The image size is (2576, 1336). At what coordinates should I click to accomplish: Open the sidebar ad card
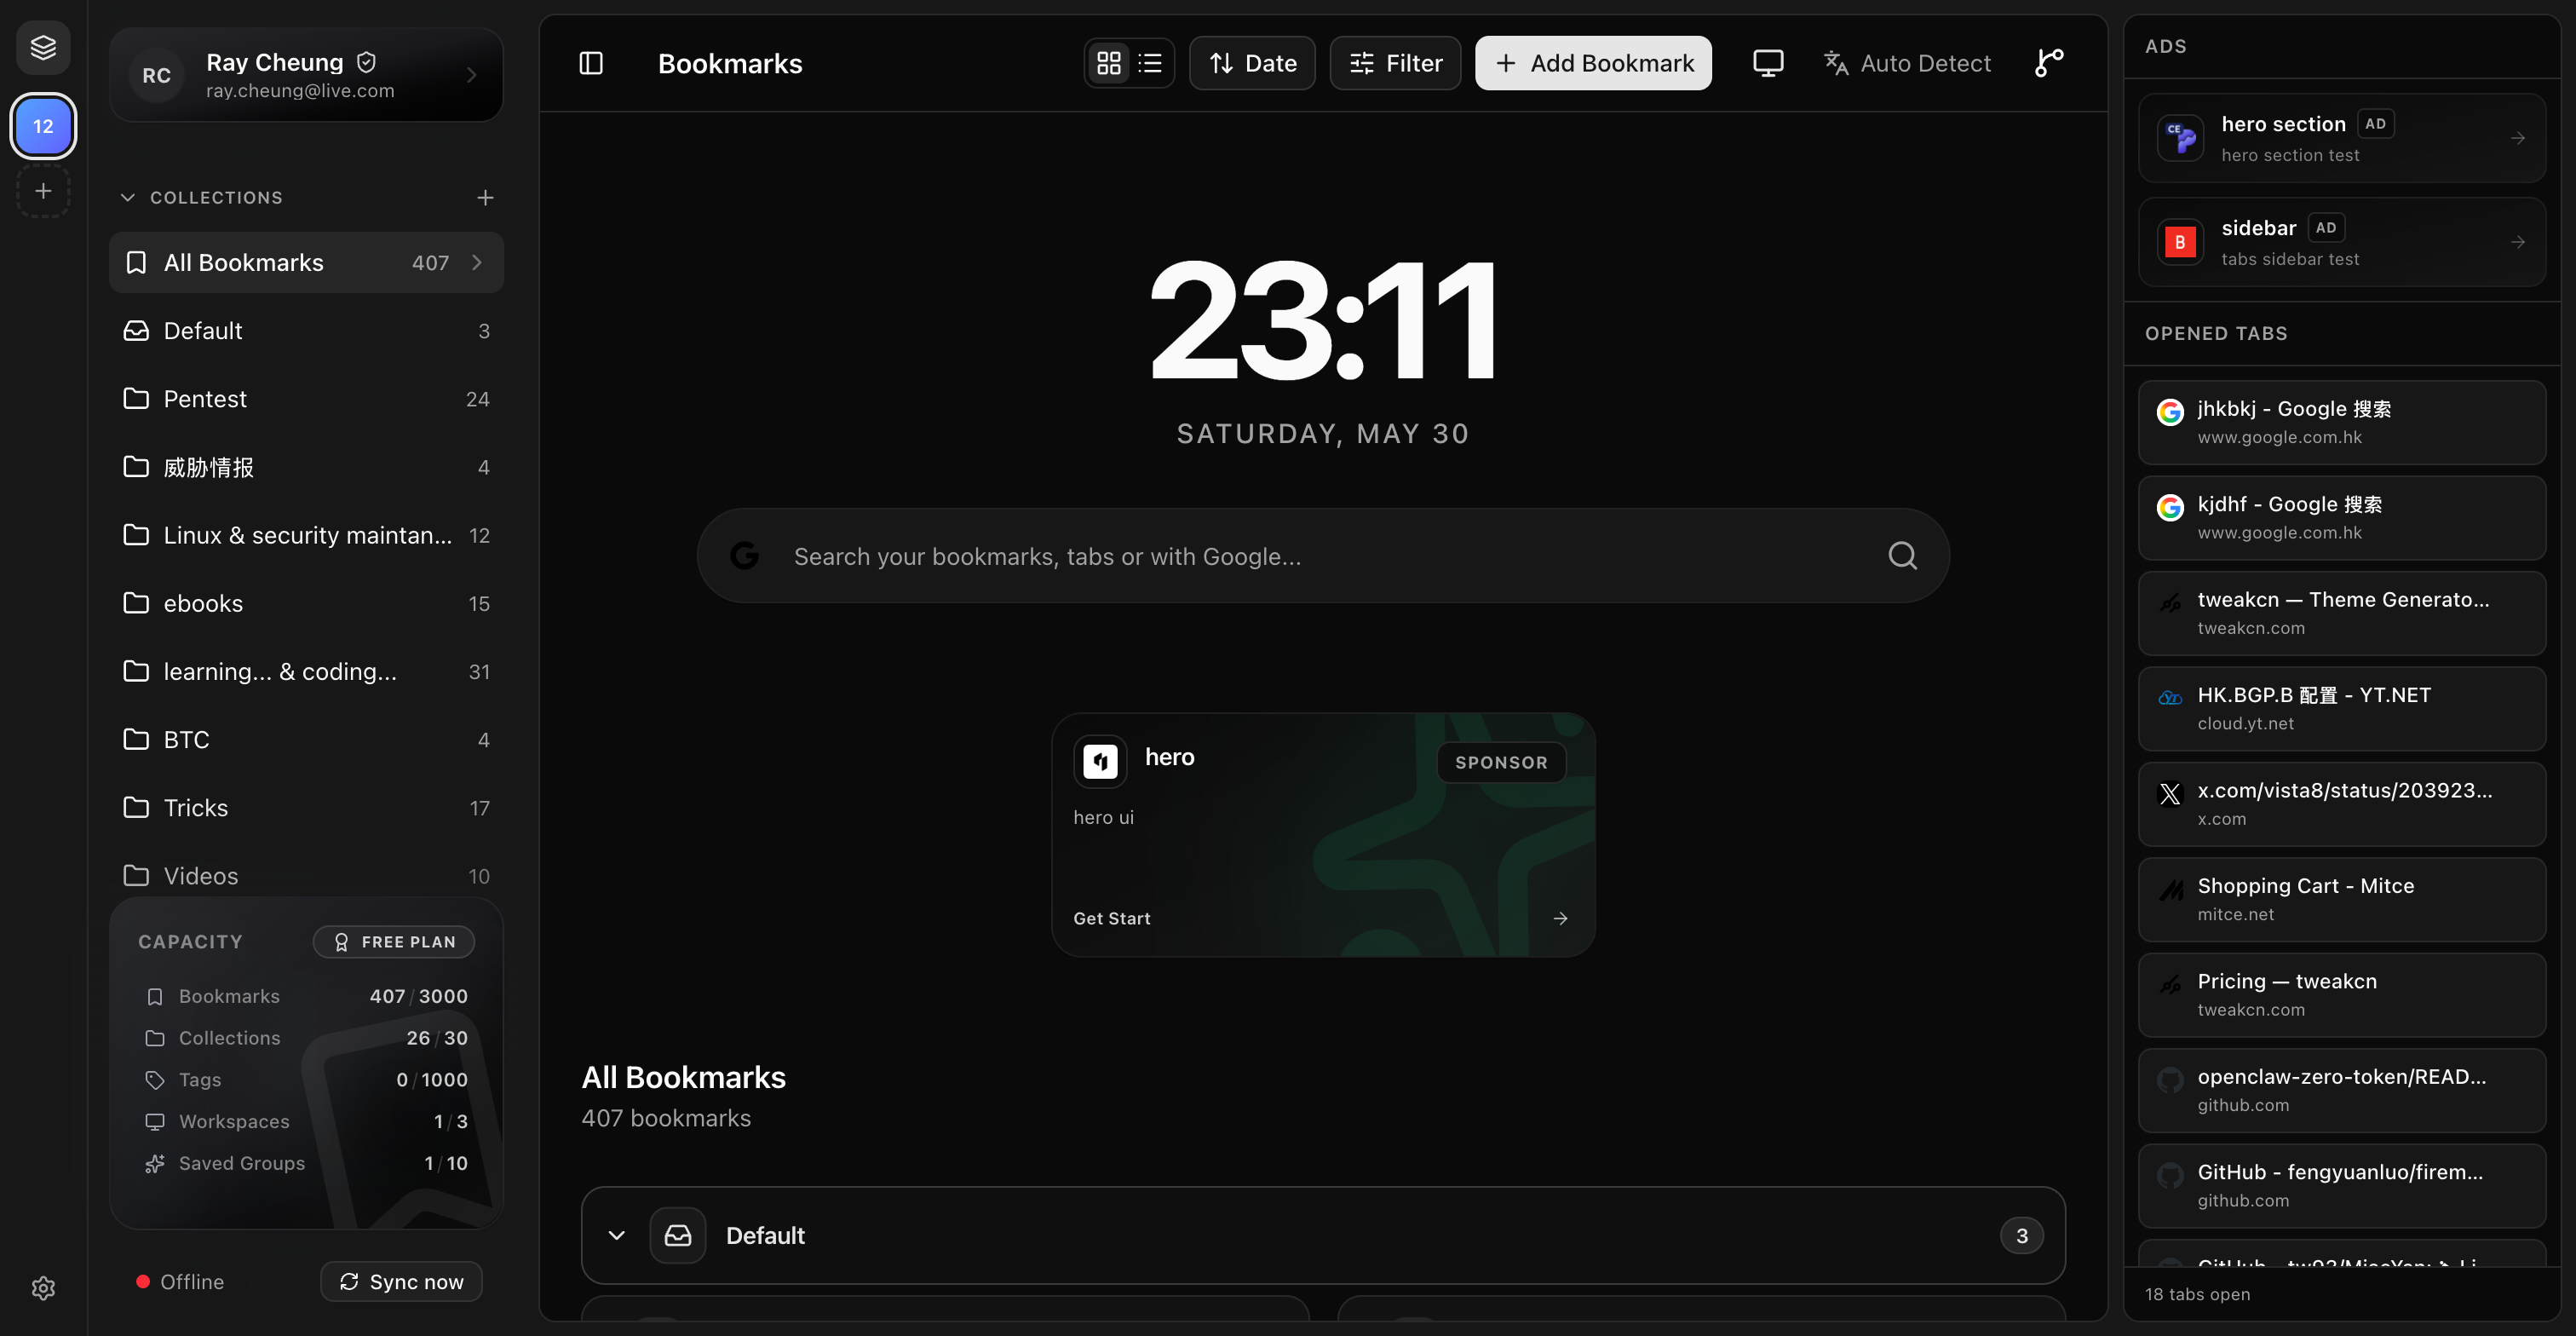2341,242
